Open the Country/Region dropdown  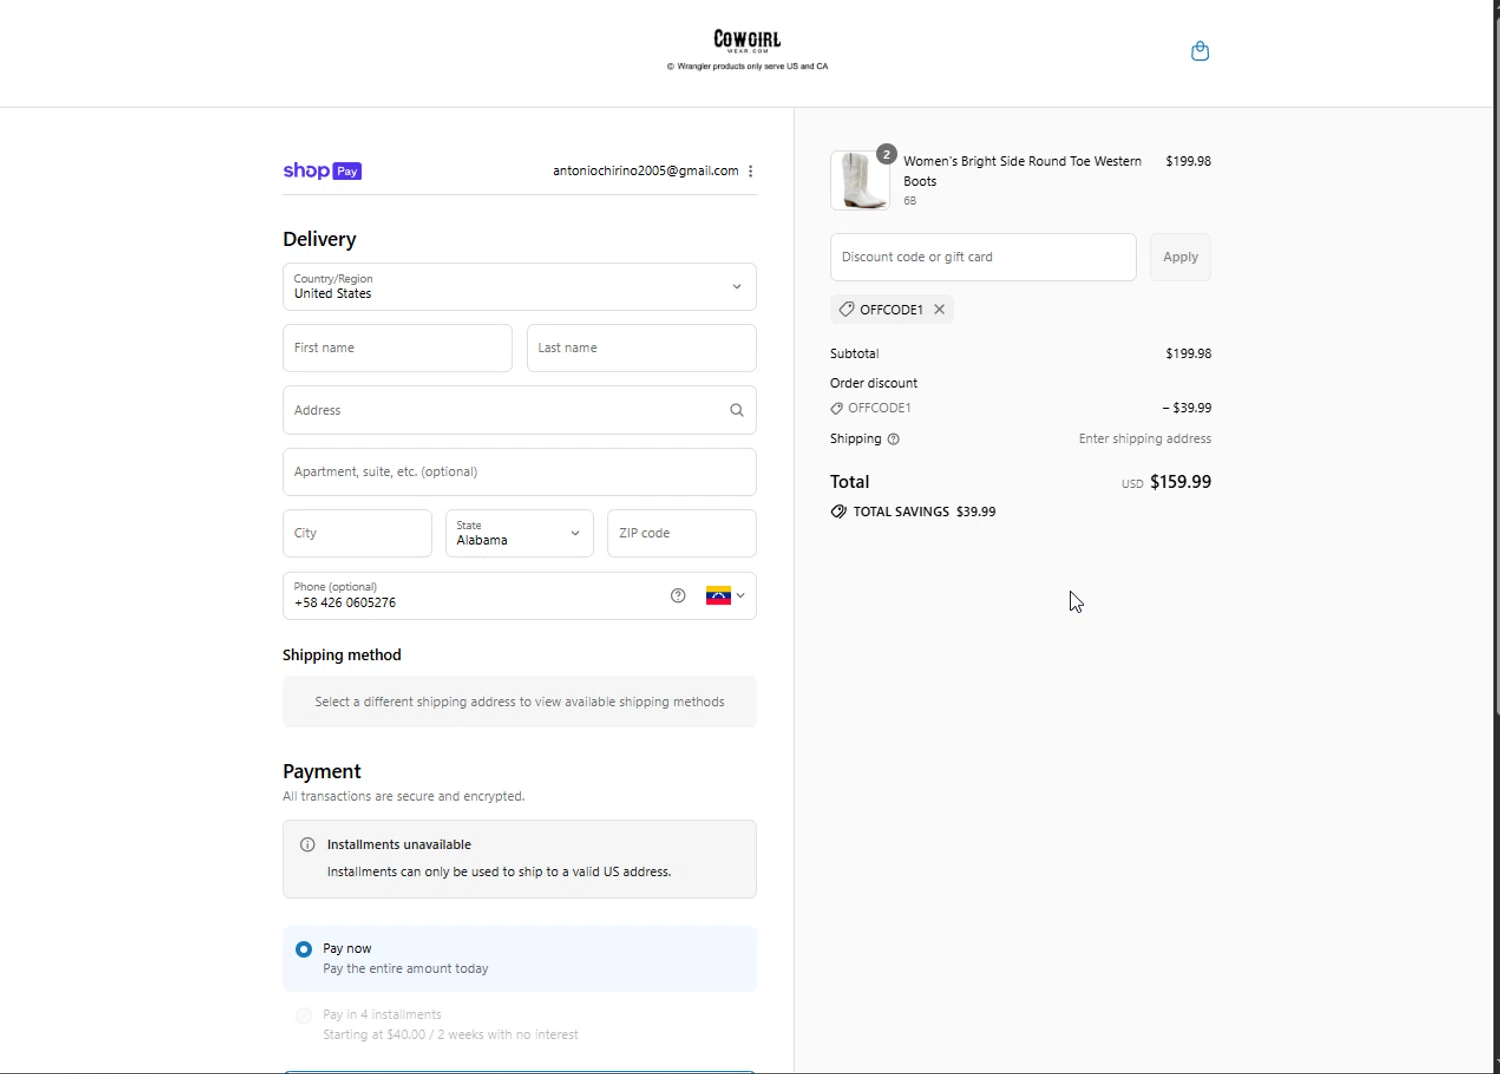(x=519, y=287)
